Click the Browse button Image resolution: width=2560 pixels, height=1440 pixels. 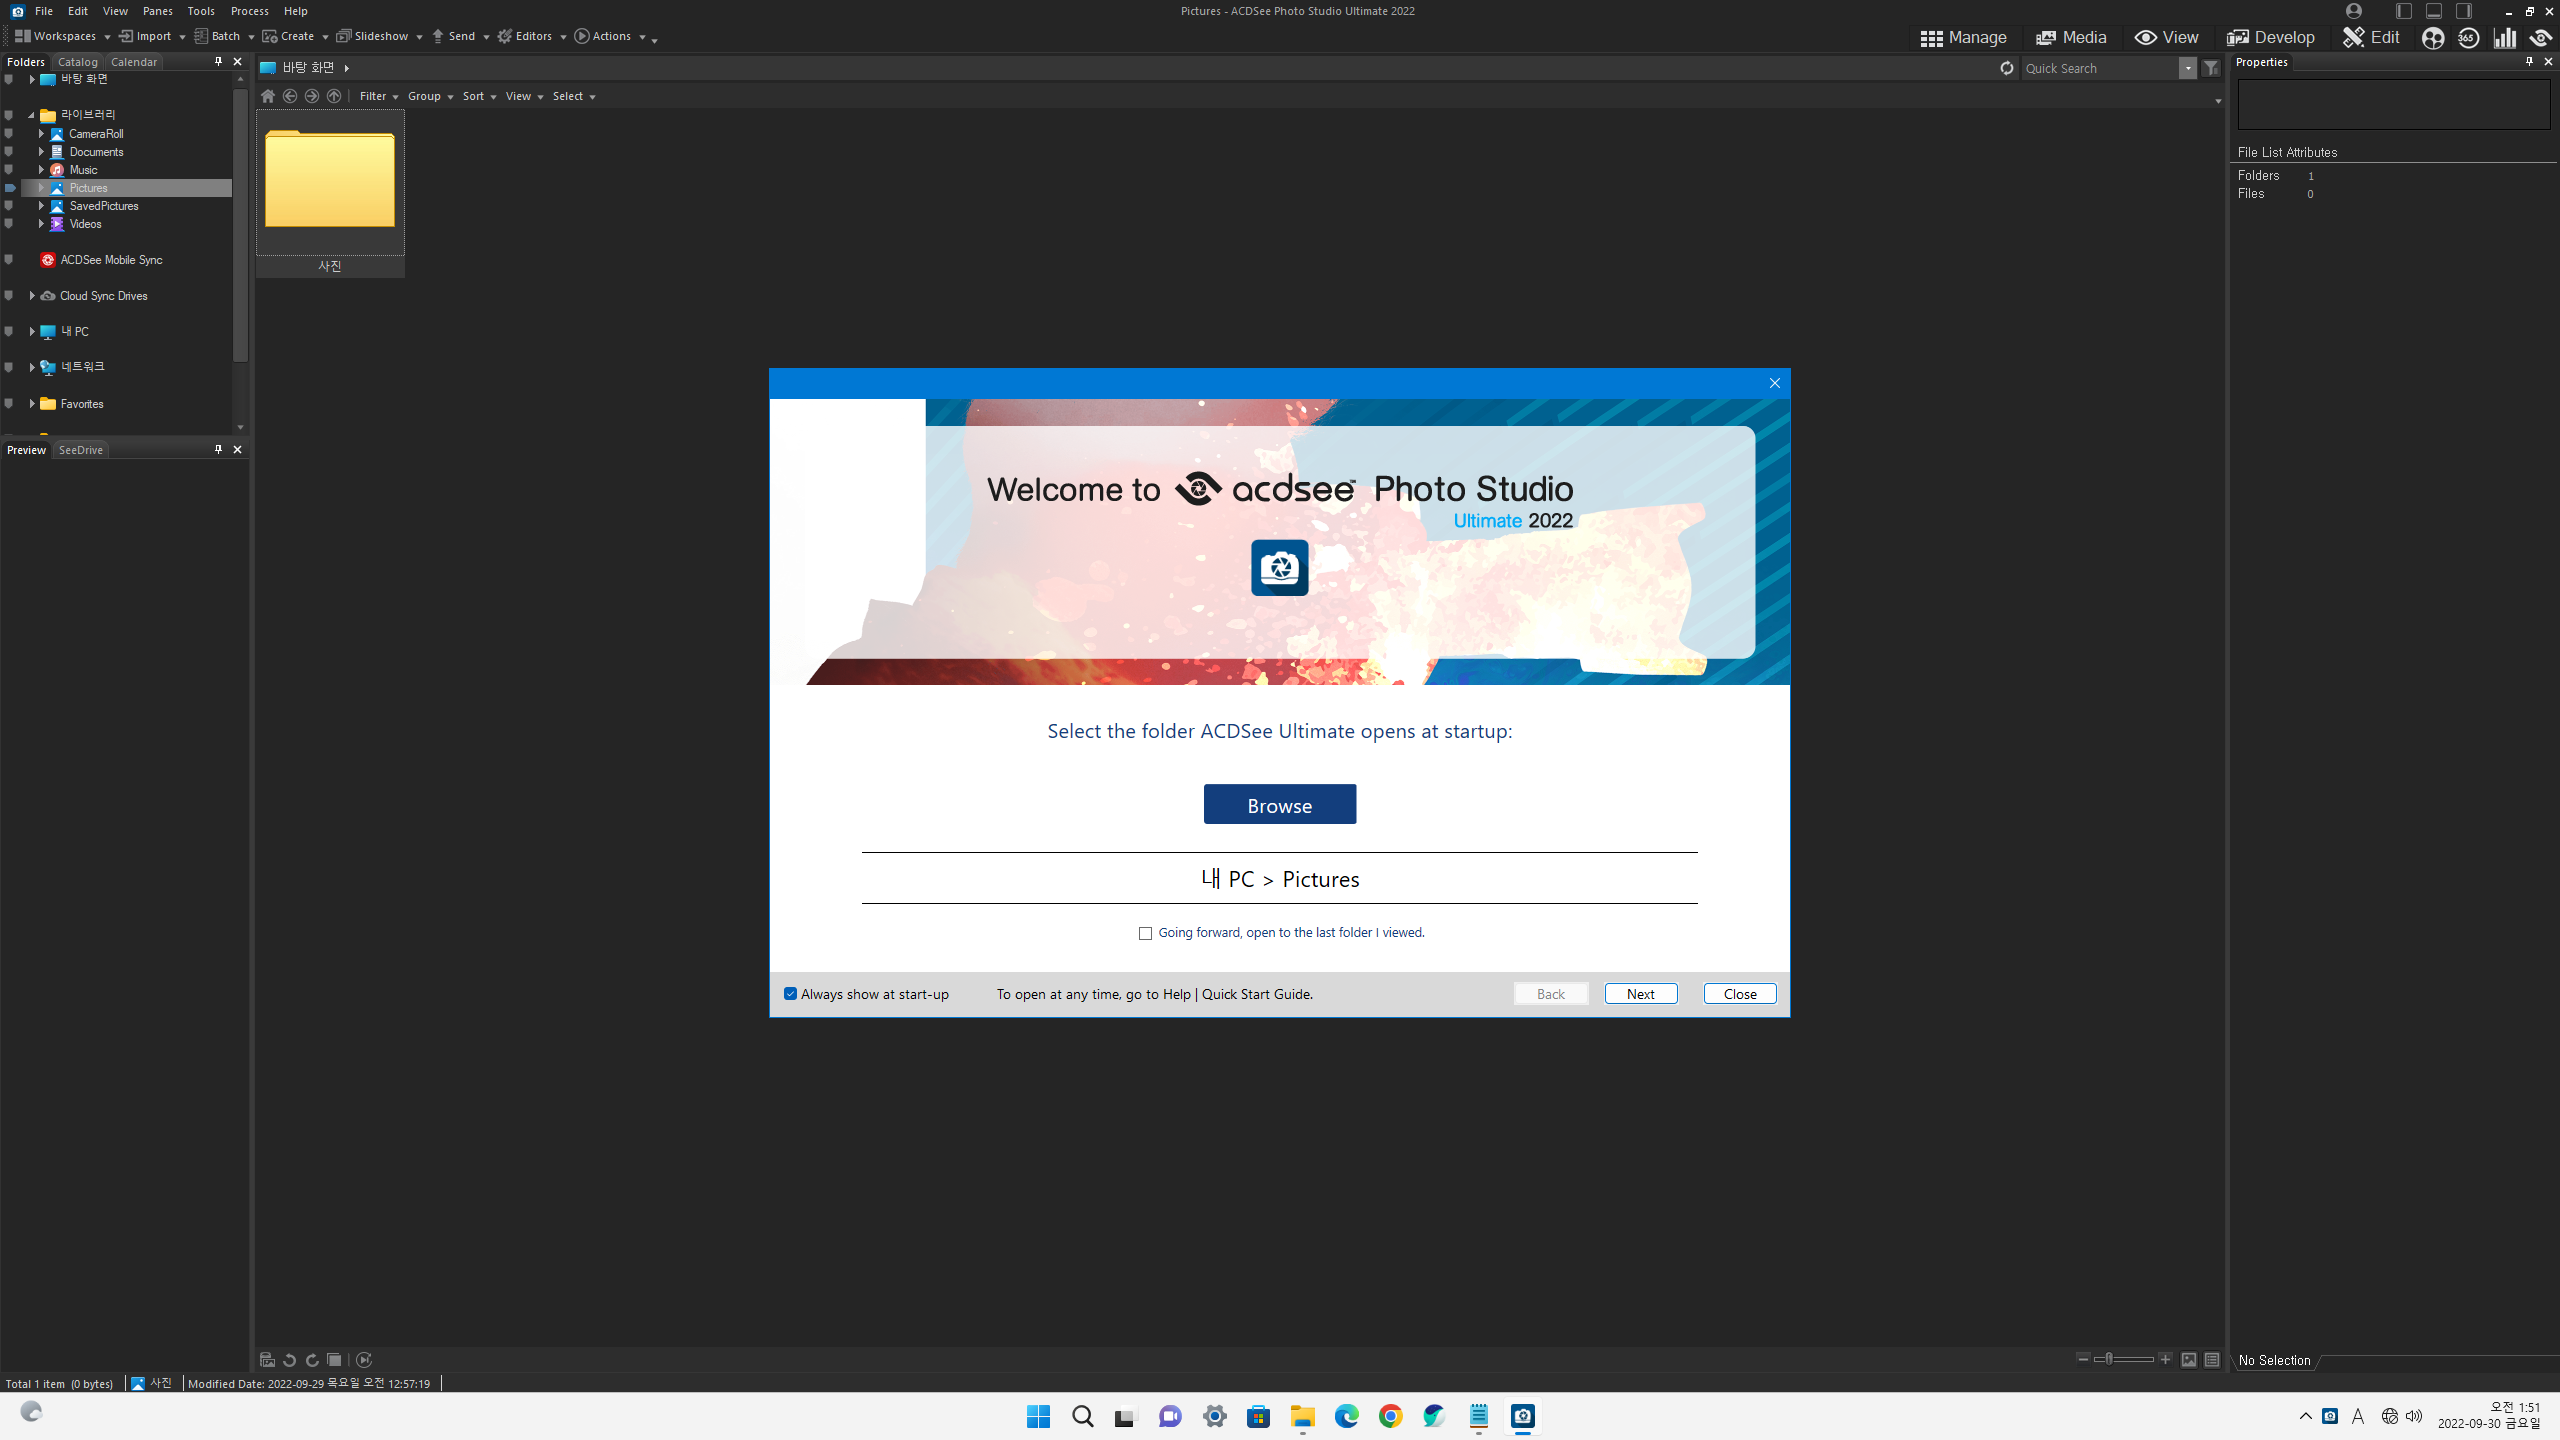tap(1279, 805)
